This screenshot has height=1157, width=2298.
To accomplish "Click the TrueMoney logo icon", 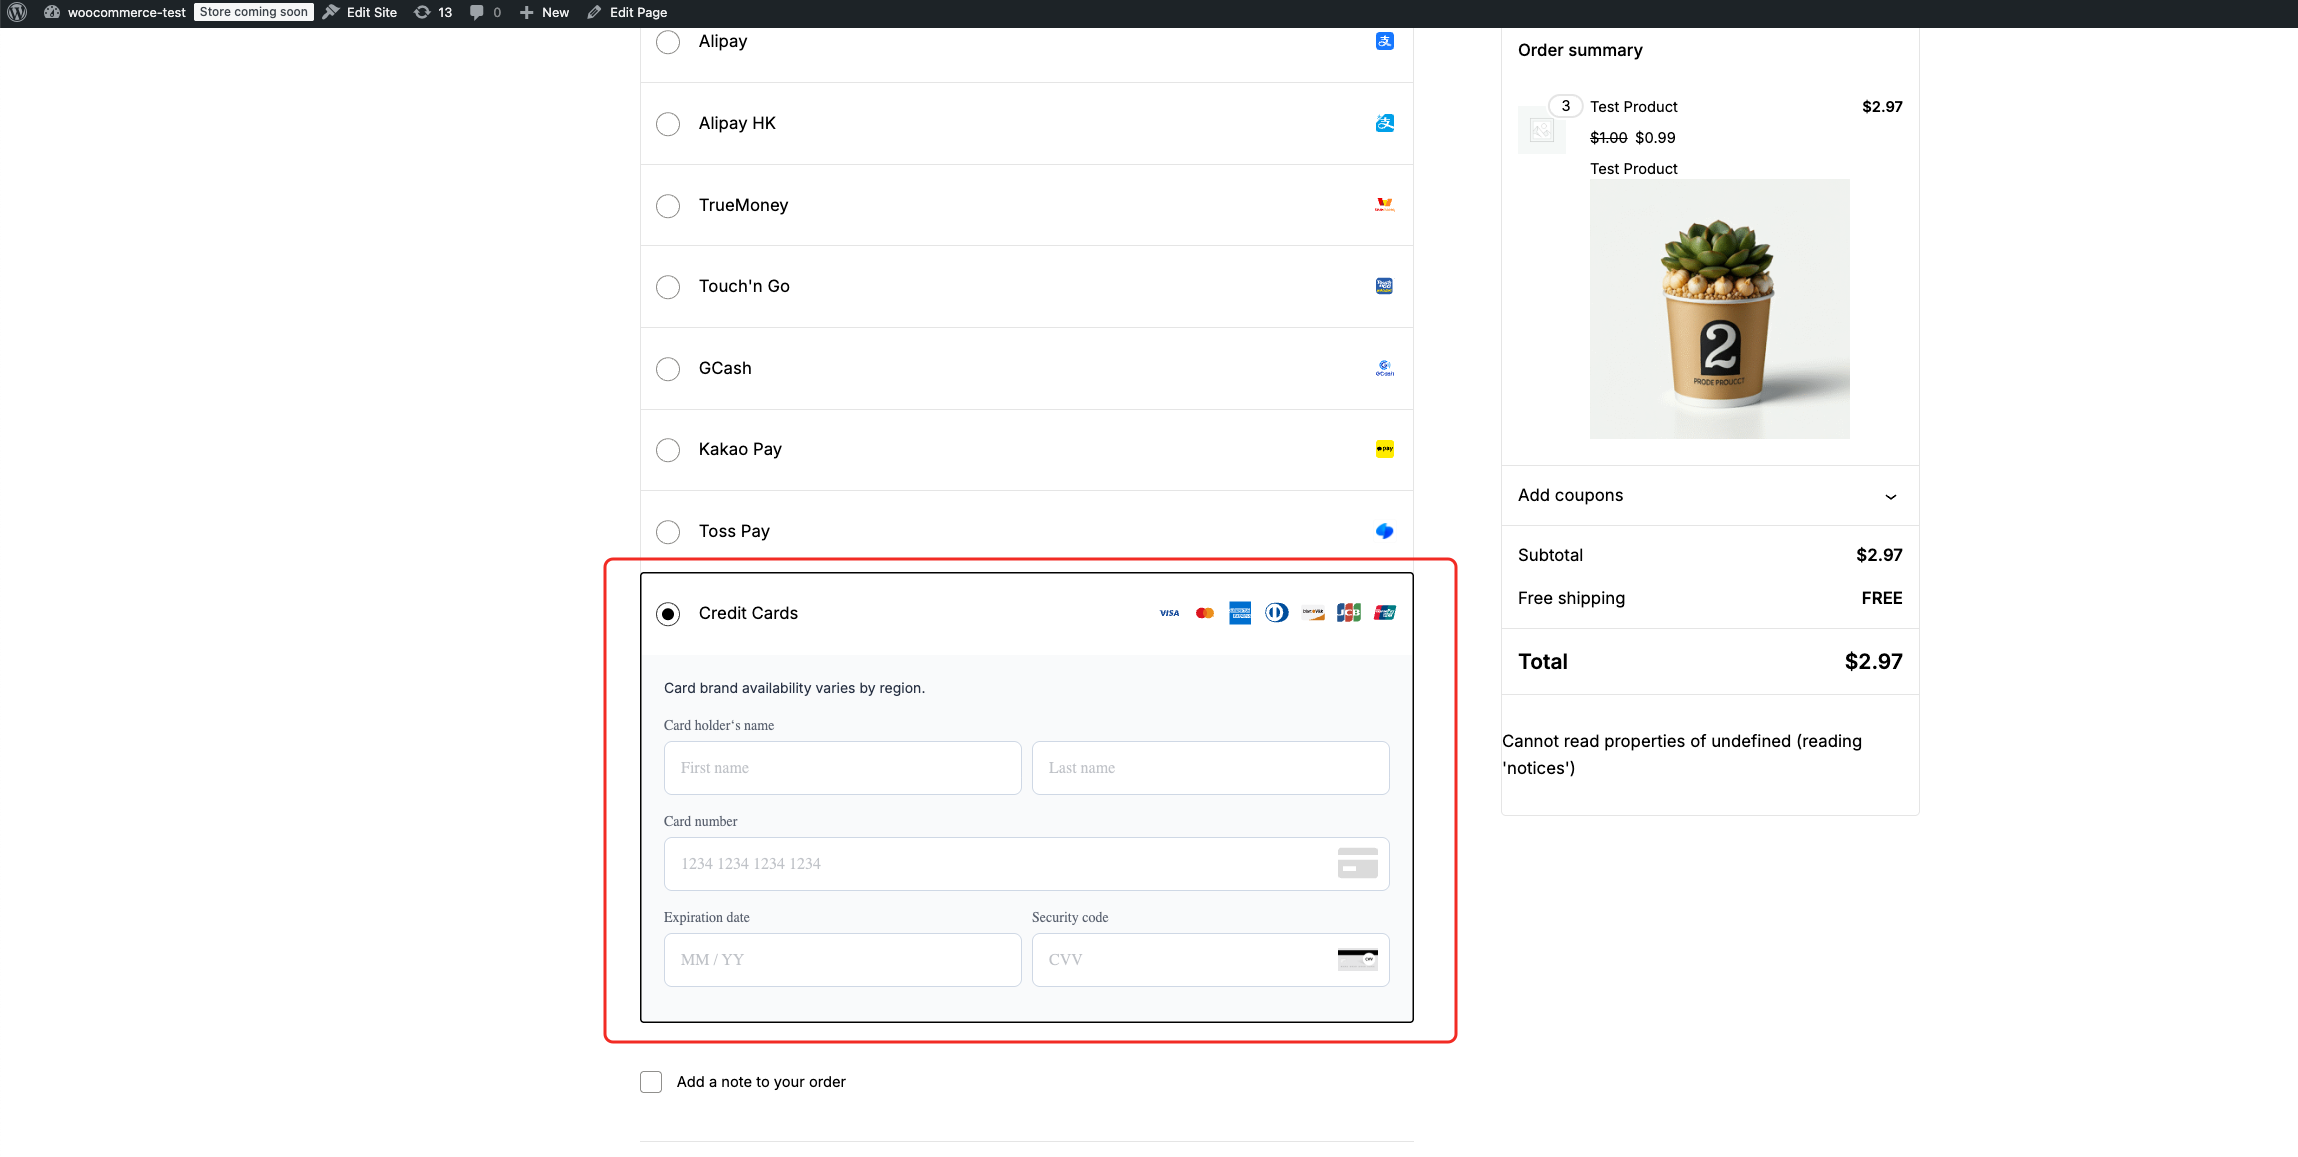I will 1385,205.
